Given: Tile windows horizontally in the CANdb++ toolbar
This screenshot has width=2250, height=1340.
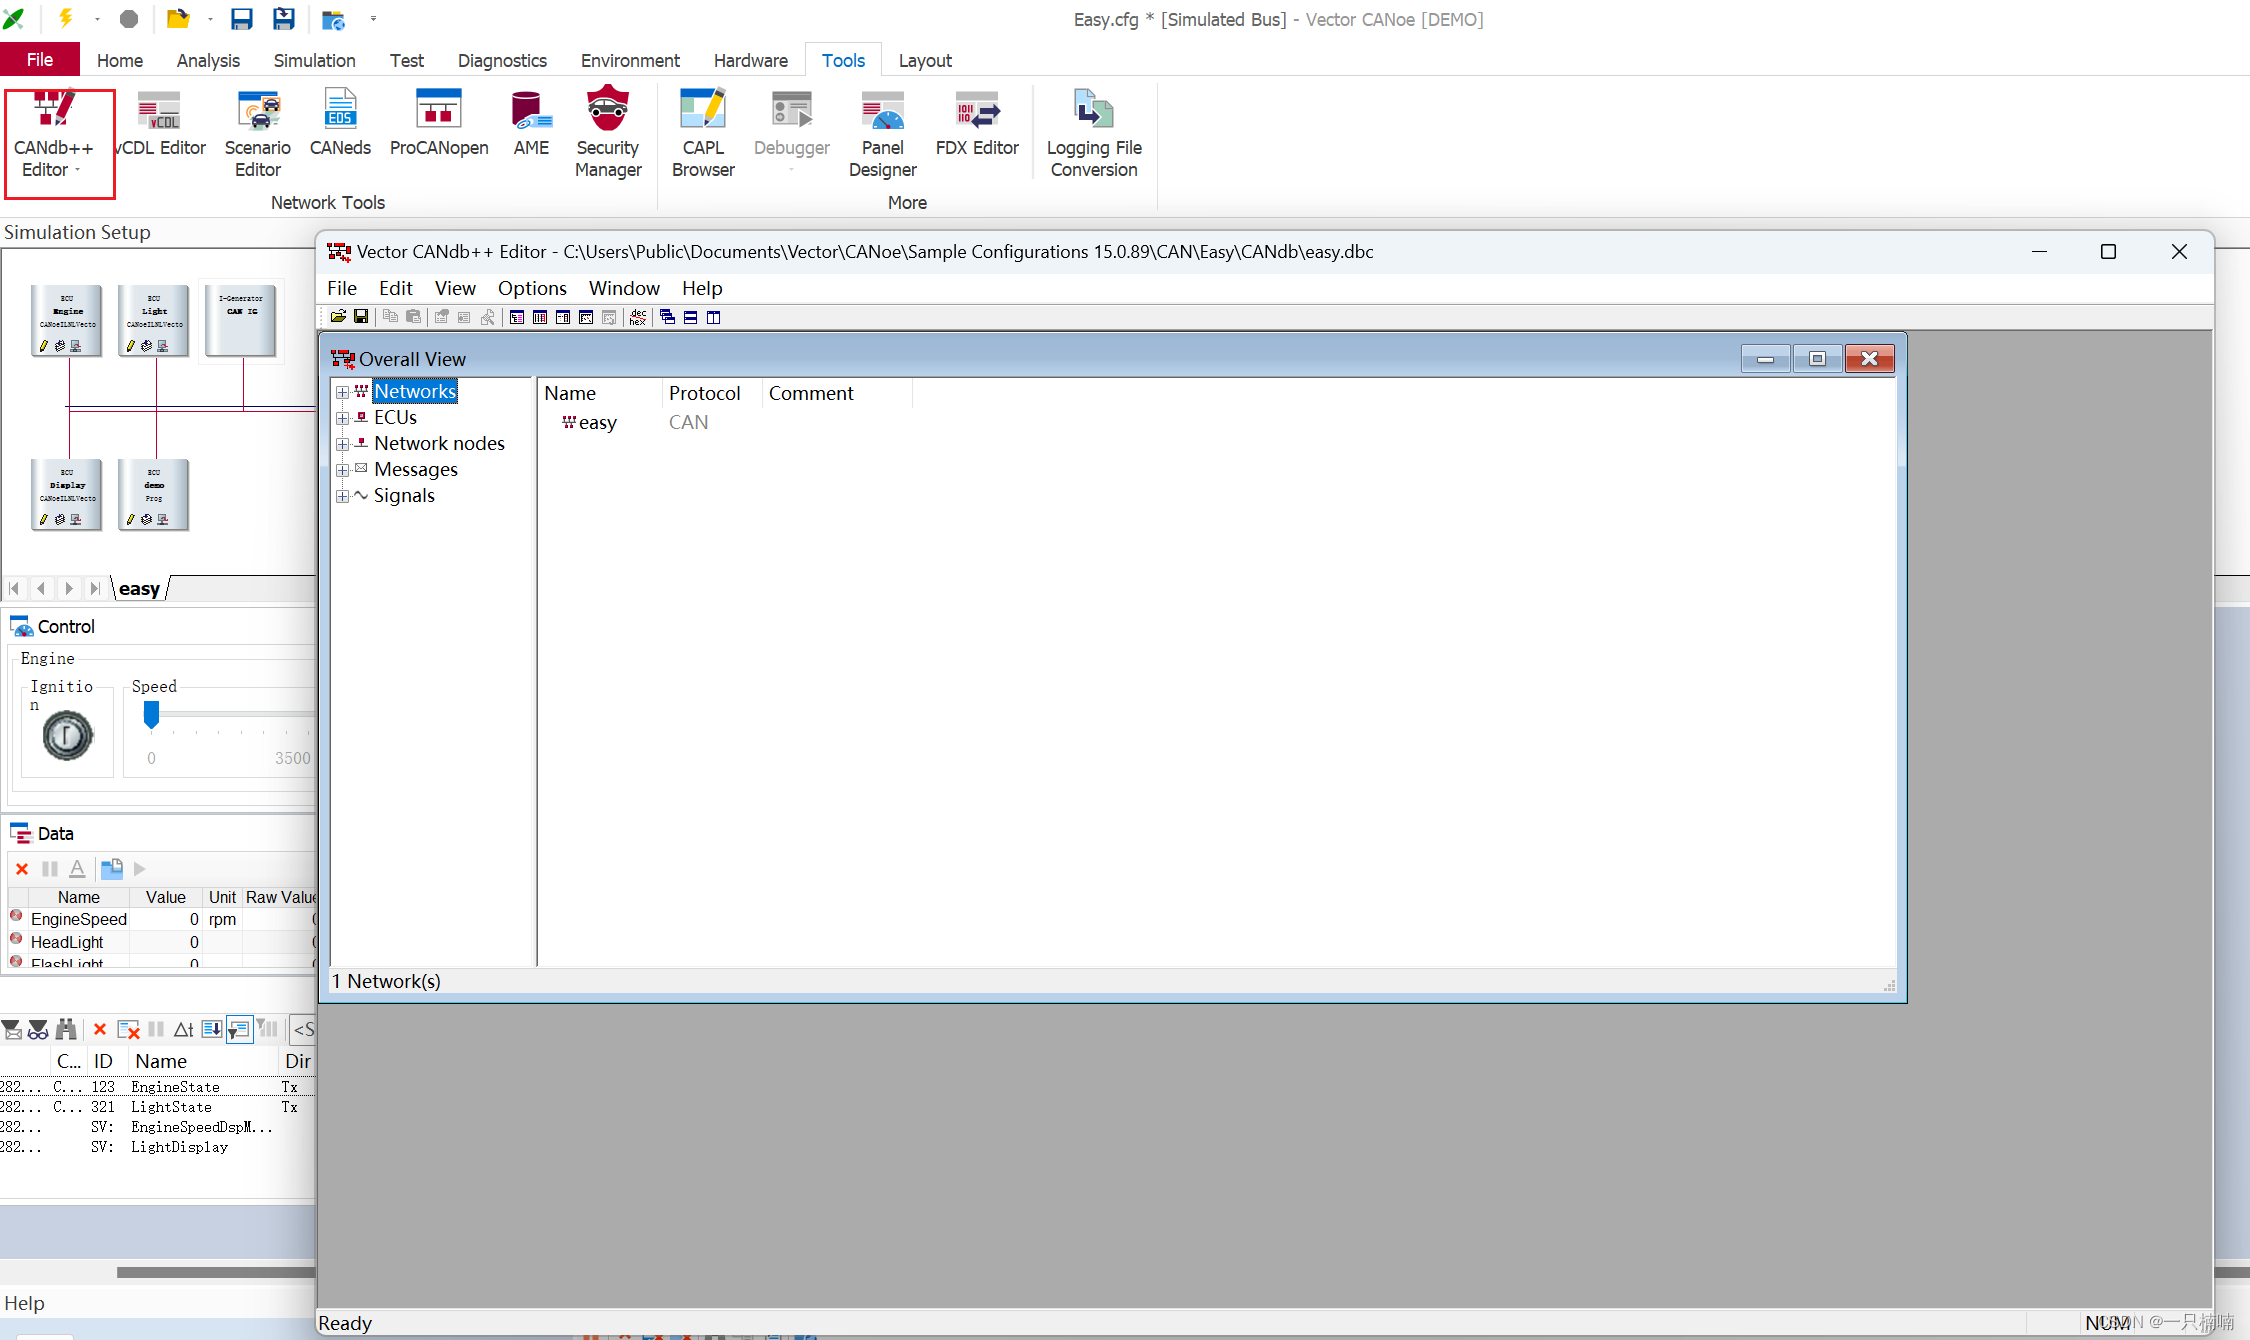Looking at the screenshot, I should click(x=690, y=317).
